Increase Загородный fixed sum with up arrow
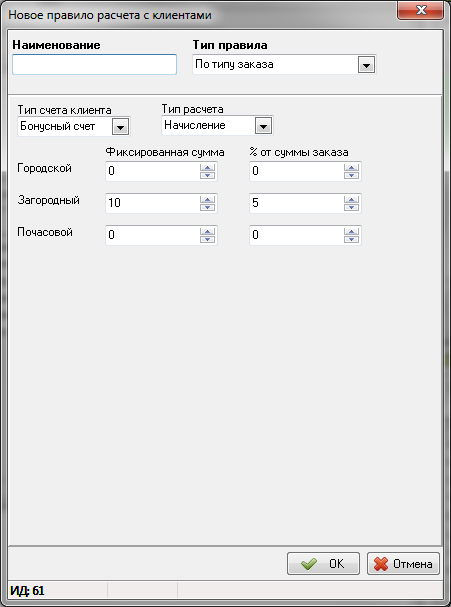The image size is (451, 607). [x=207, y=199]
